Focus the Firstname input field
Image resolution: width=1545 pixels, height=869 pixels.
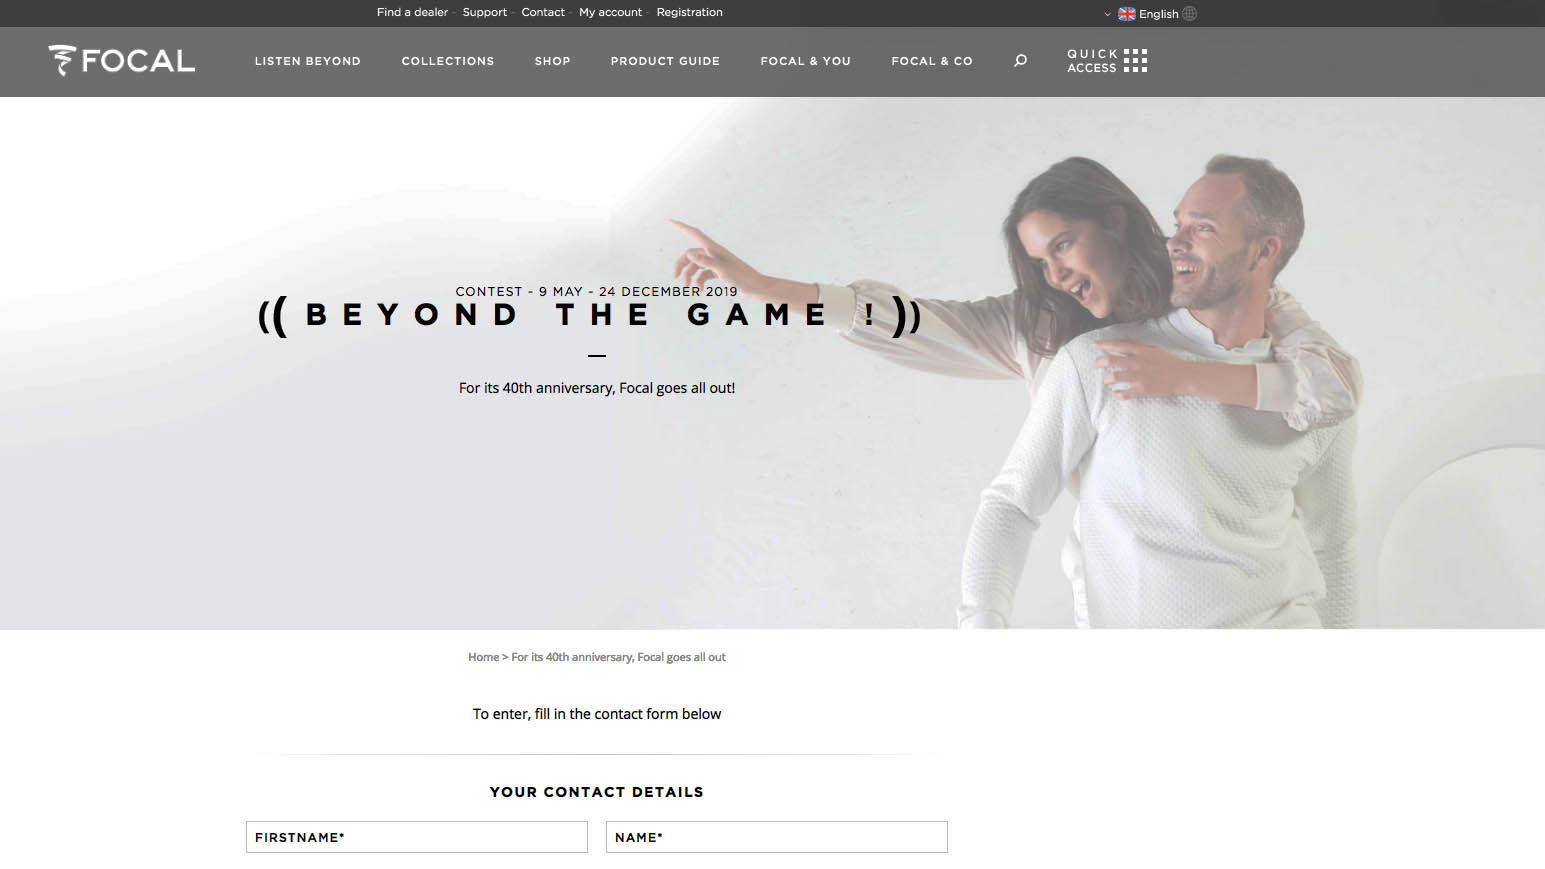click(417, 837)
